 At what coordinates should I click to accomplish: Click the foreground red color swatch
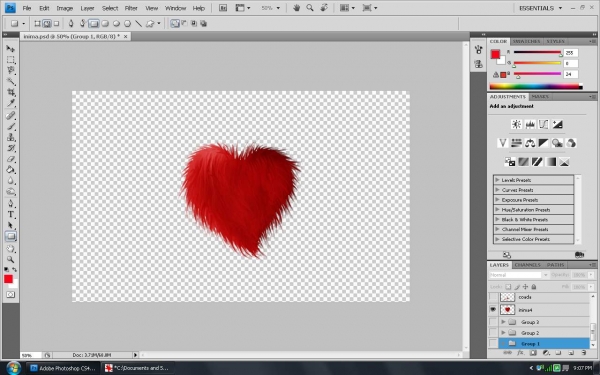pos(8,279)
